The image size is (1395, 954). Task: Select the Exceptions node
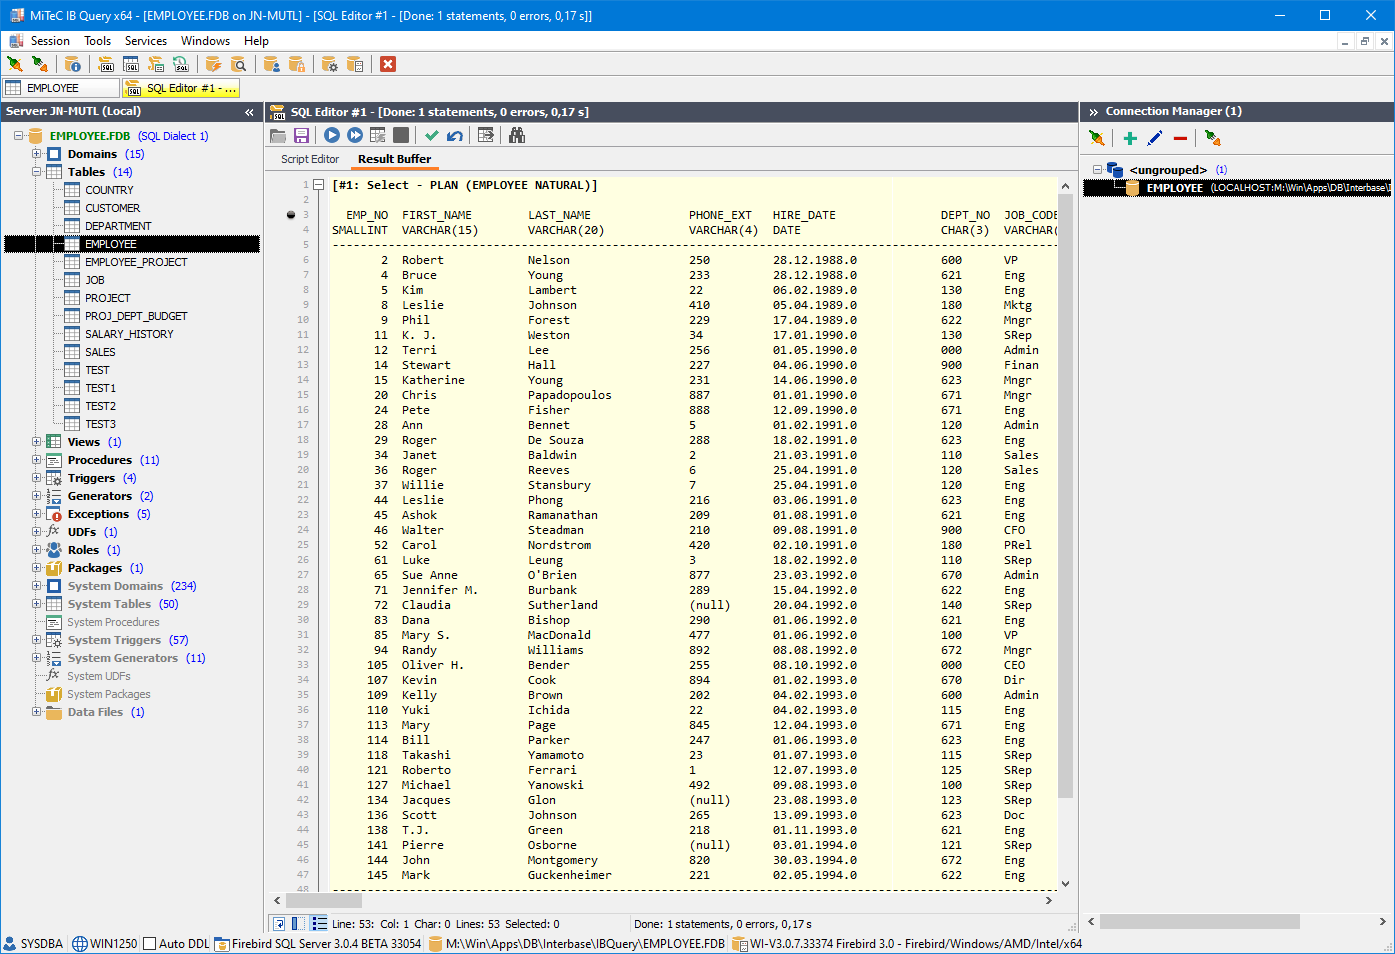point(98,513)
